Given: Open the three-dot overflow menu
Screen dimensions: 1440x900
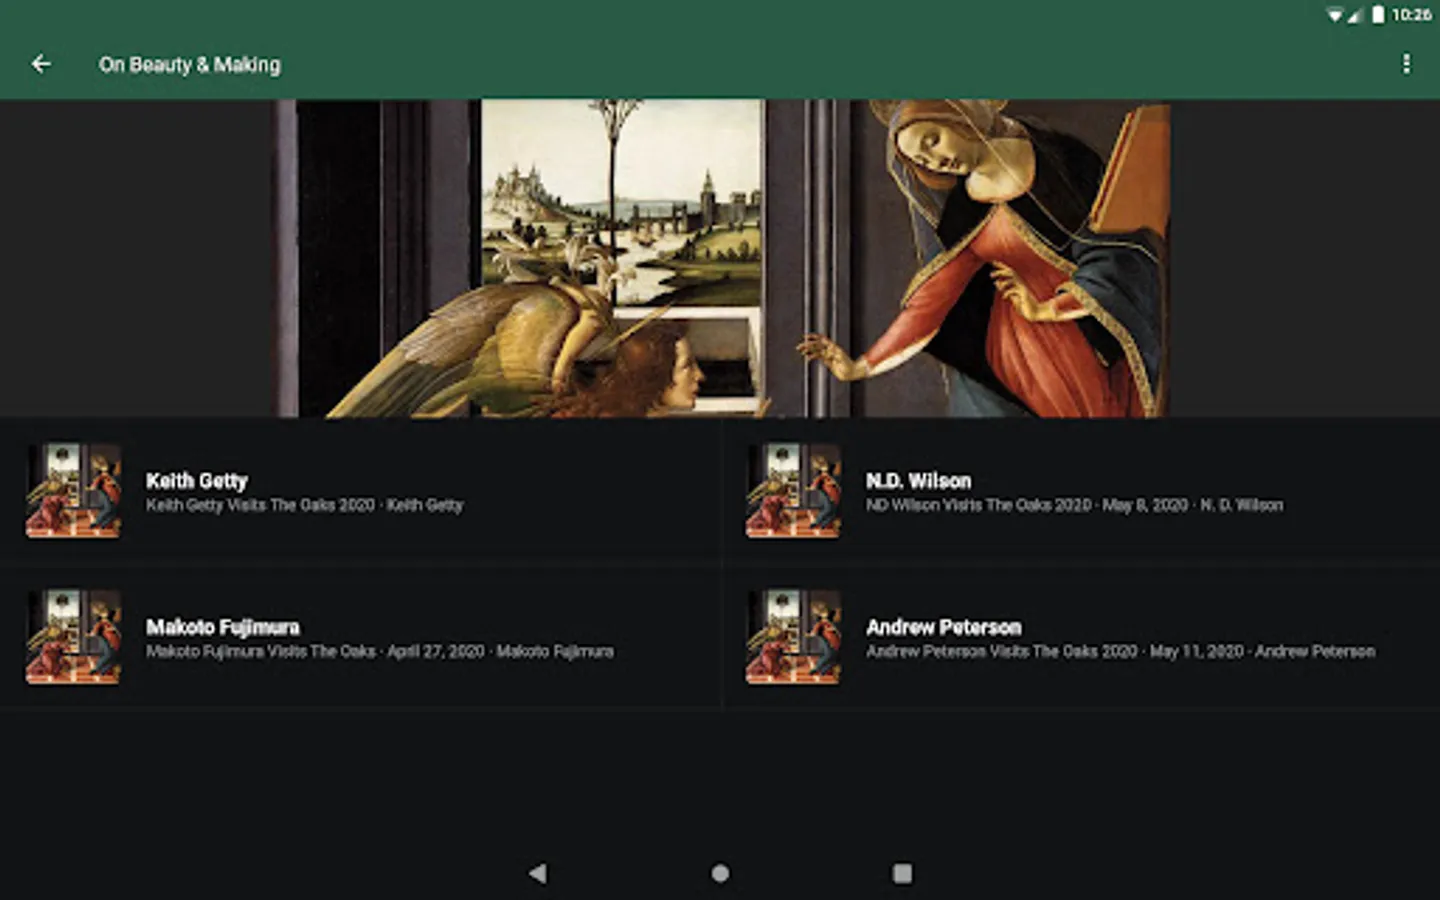Looking at the screenshot, I should (x=1406, y=64).
